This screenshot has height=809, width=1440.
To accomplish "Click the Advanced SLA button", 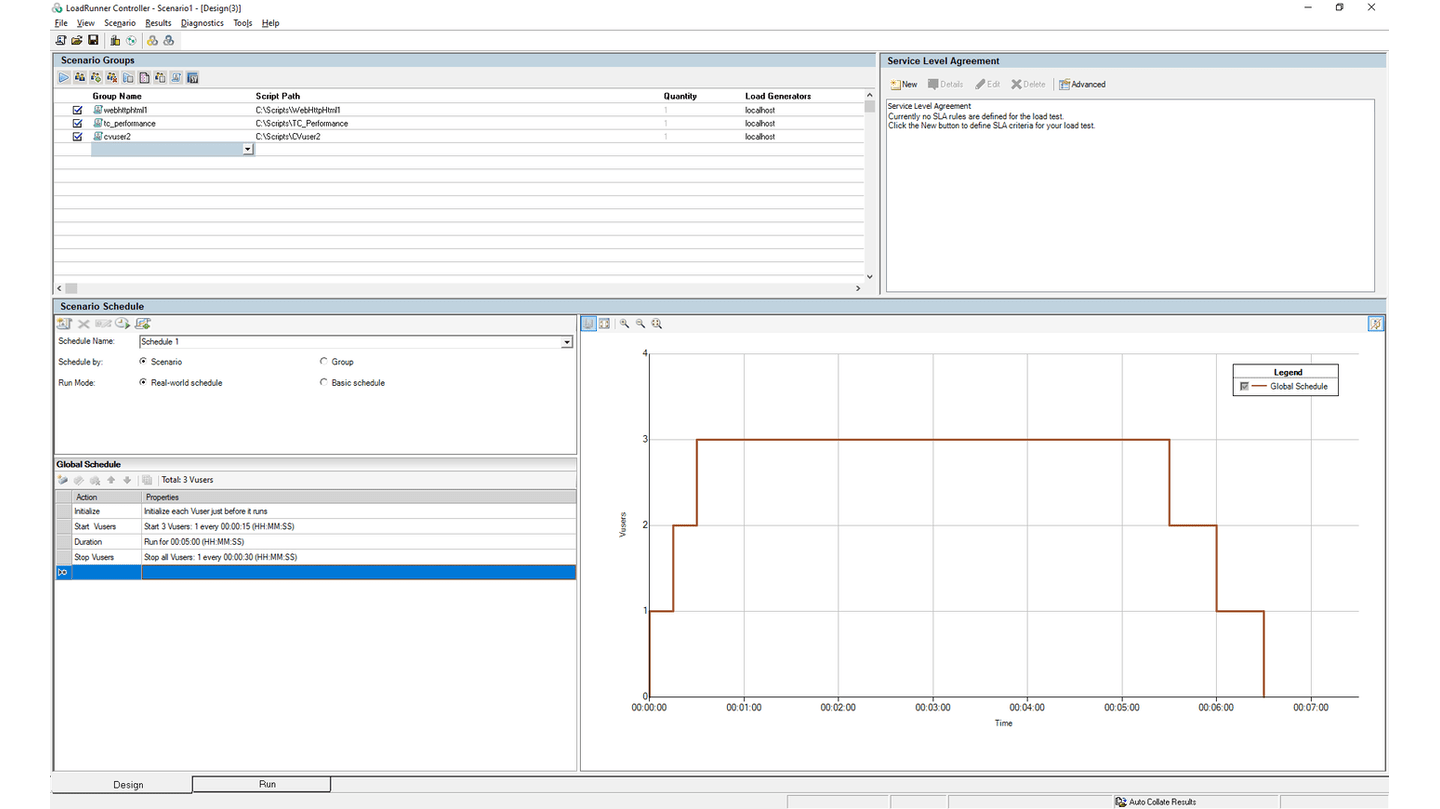I will pos(1082,84).
